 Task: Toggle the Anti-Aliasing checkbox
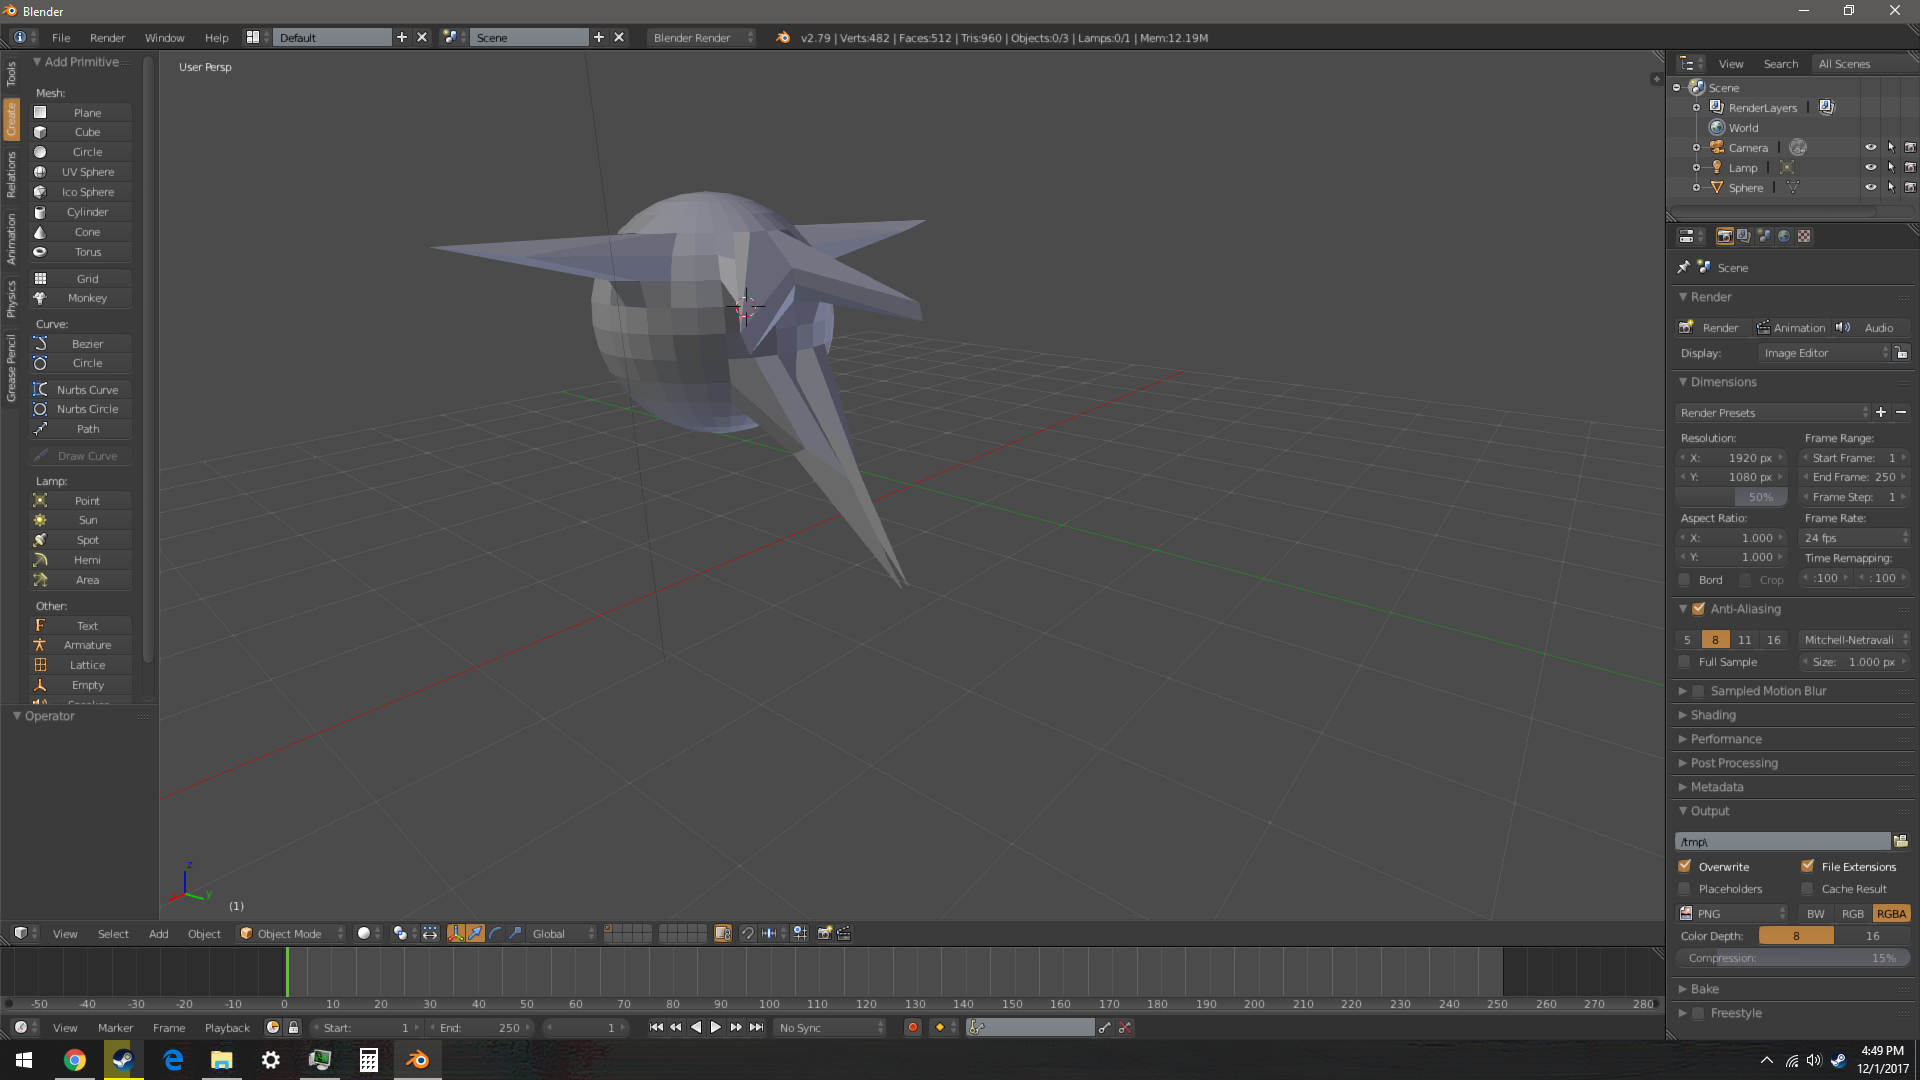(1698, 608)
